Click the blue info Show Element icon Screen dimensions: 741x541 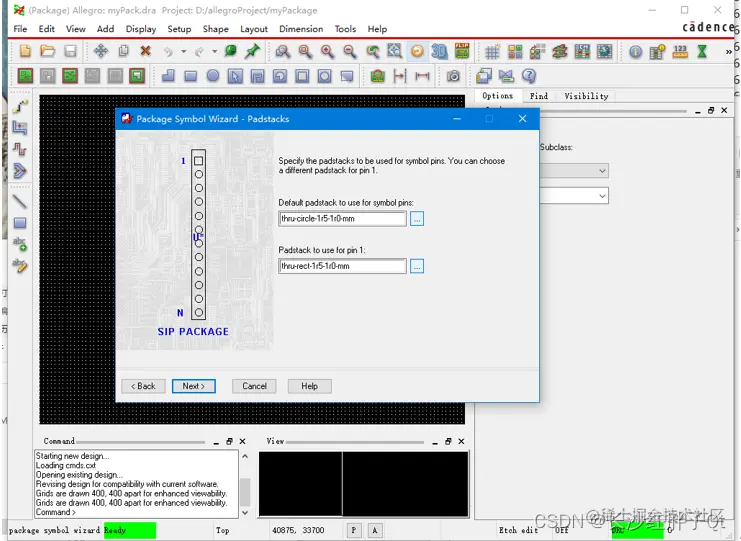tap(636, 51)
